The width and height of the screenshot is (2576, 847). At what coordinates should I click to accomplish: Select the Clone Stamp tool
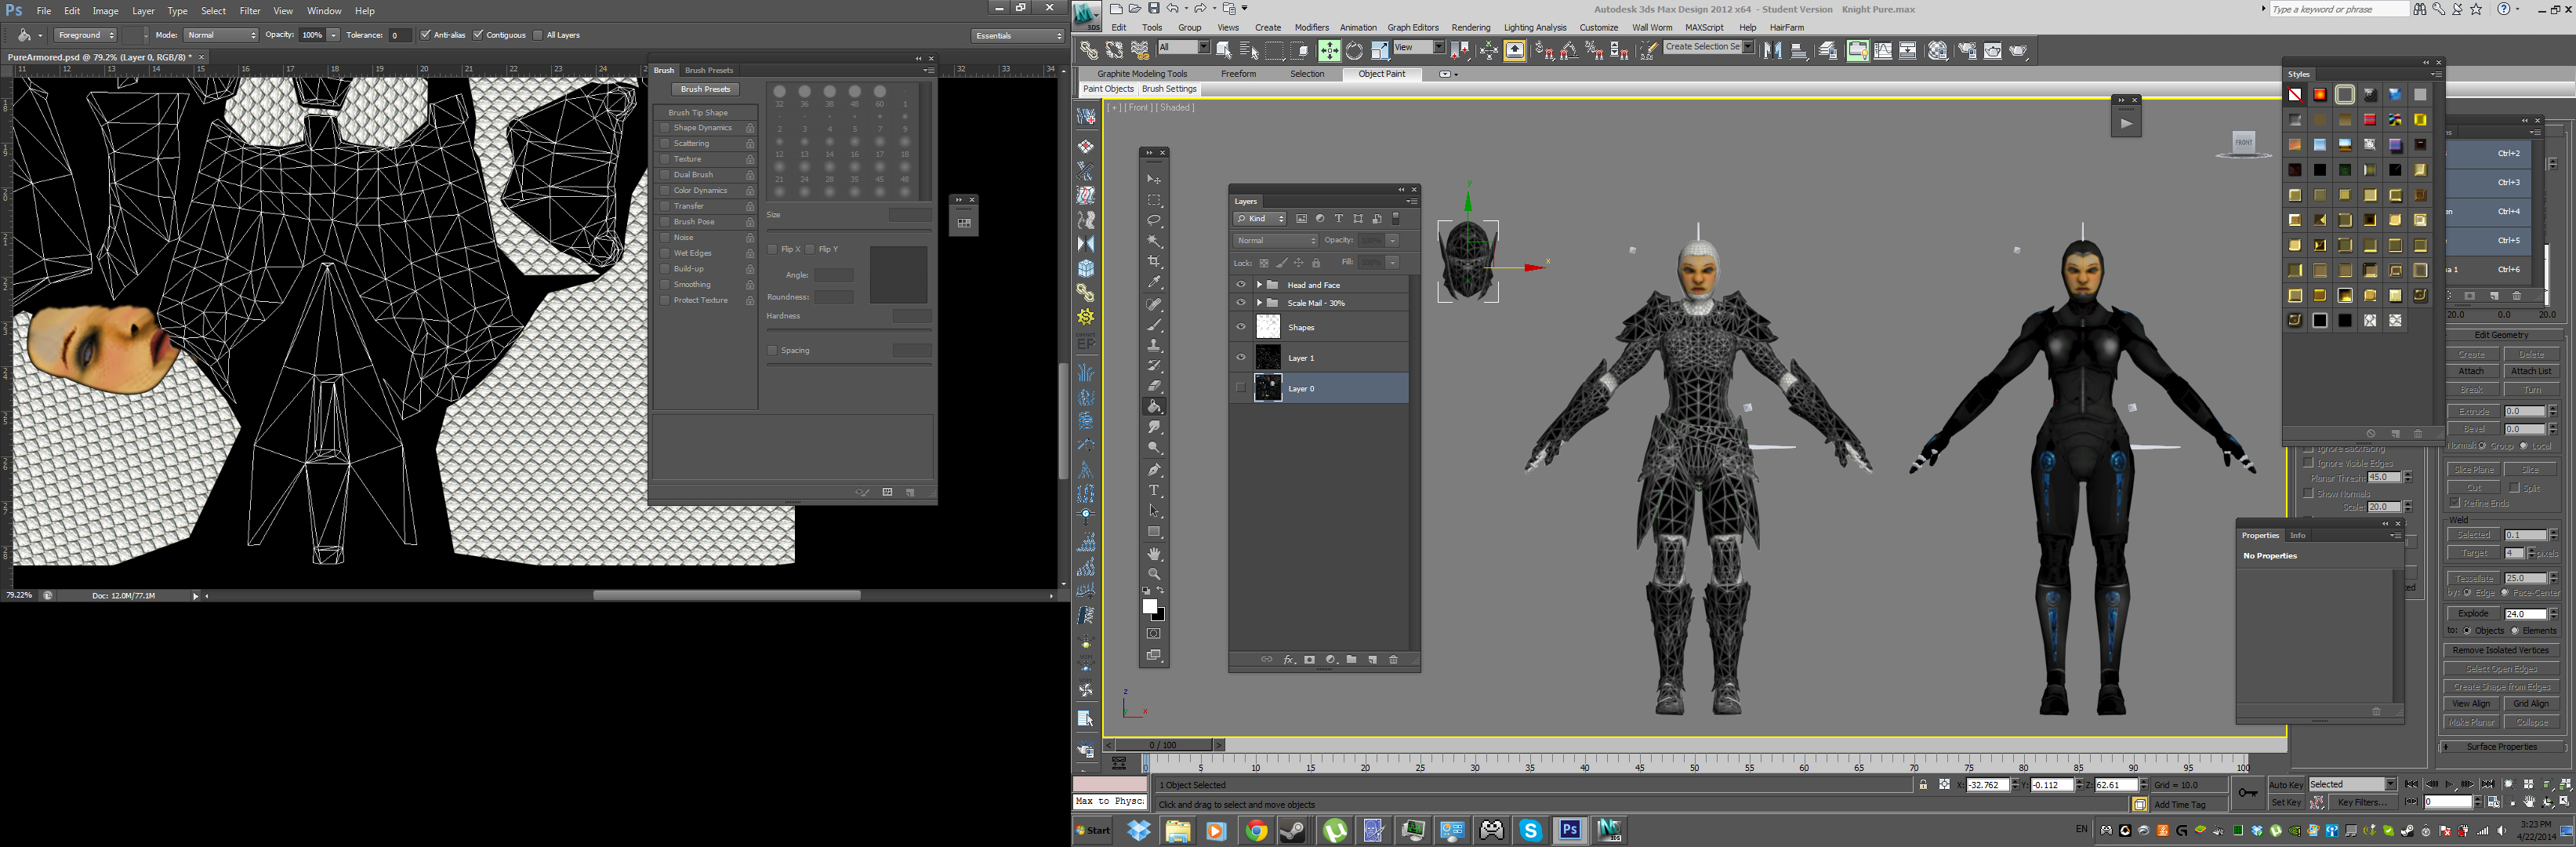click(x=1154, y=345)
